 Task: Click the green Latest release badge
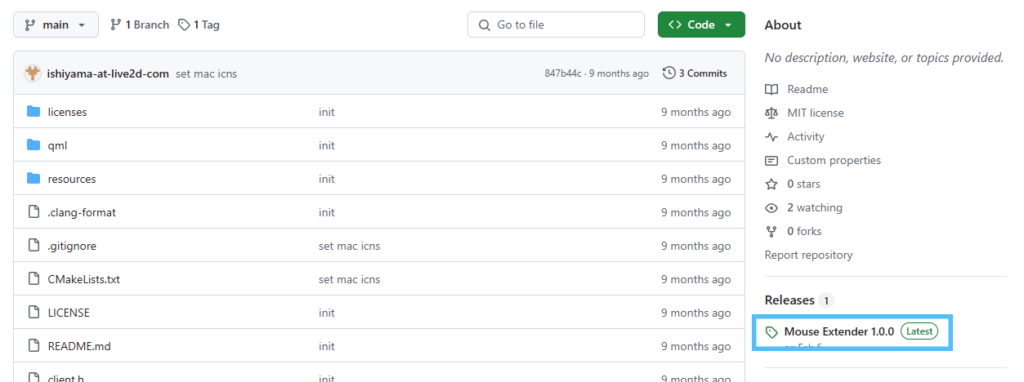(919, 331)
